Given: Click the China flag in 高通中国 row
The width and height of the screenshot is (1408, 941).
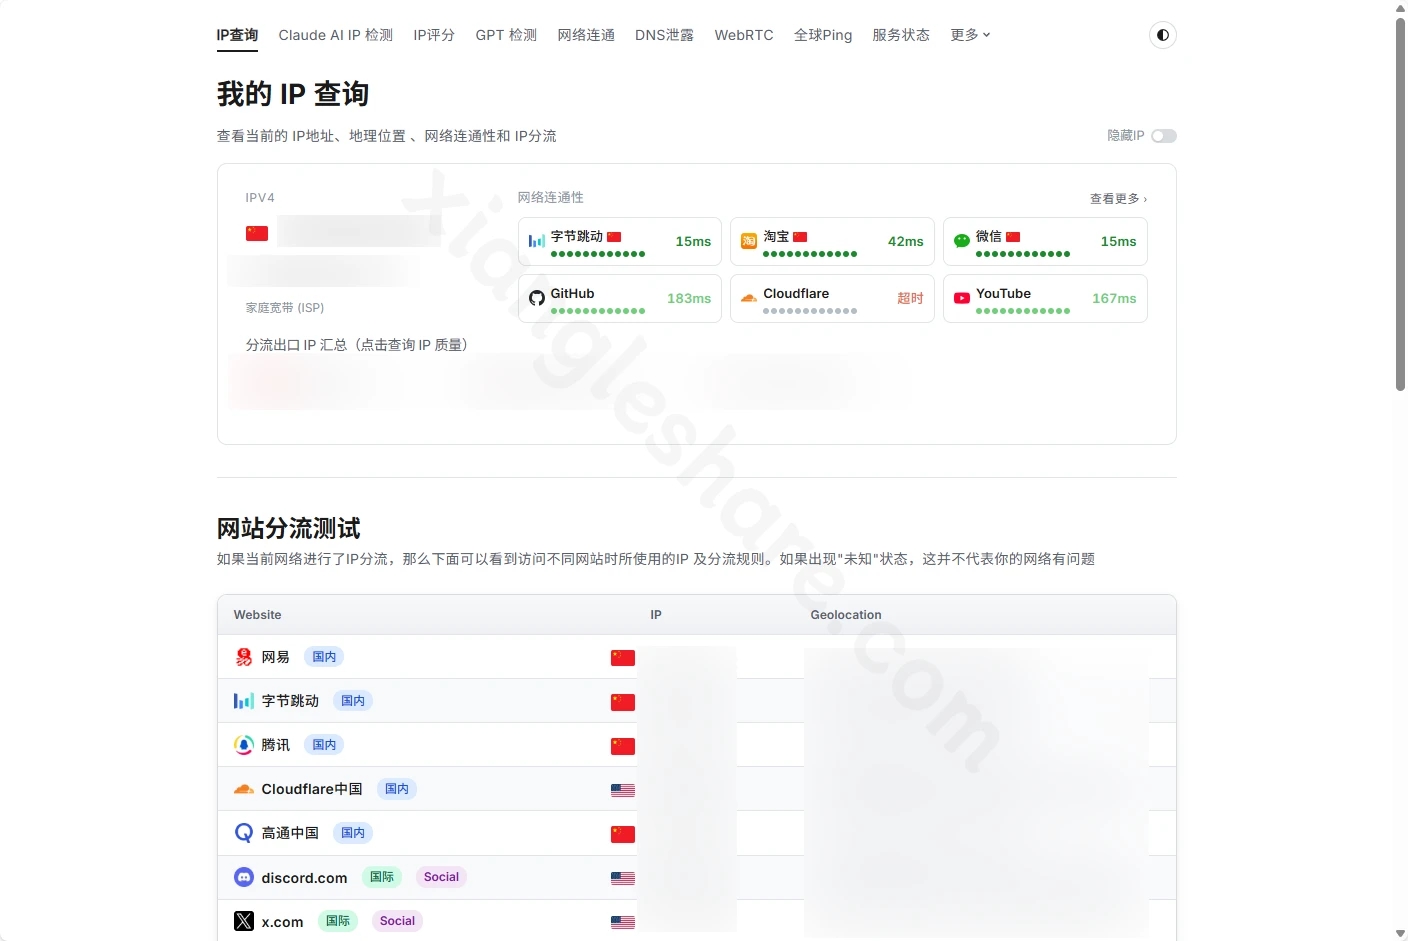Looking at the screenshot, I should (623, 834).
